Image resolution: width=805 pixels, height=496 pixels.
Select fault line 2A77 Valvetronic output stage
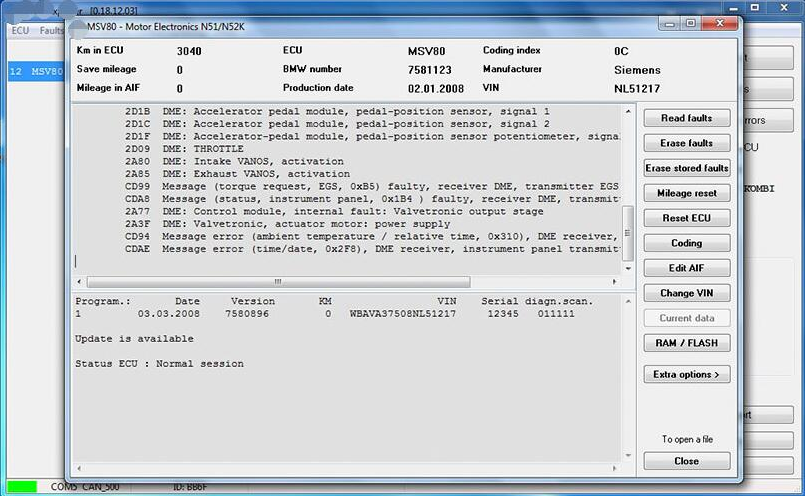point(334,212)
